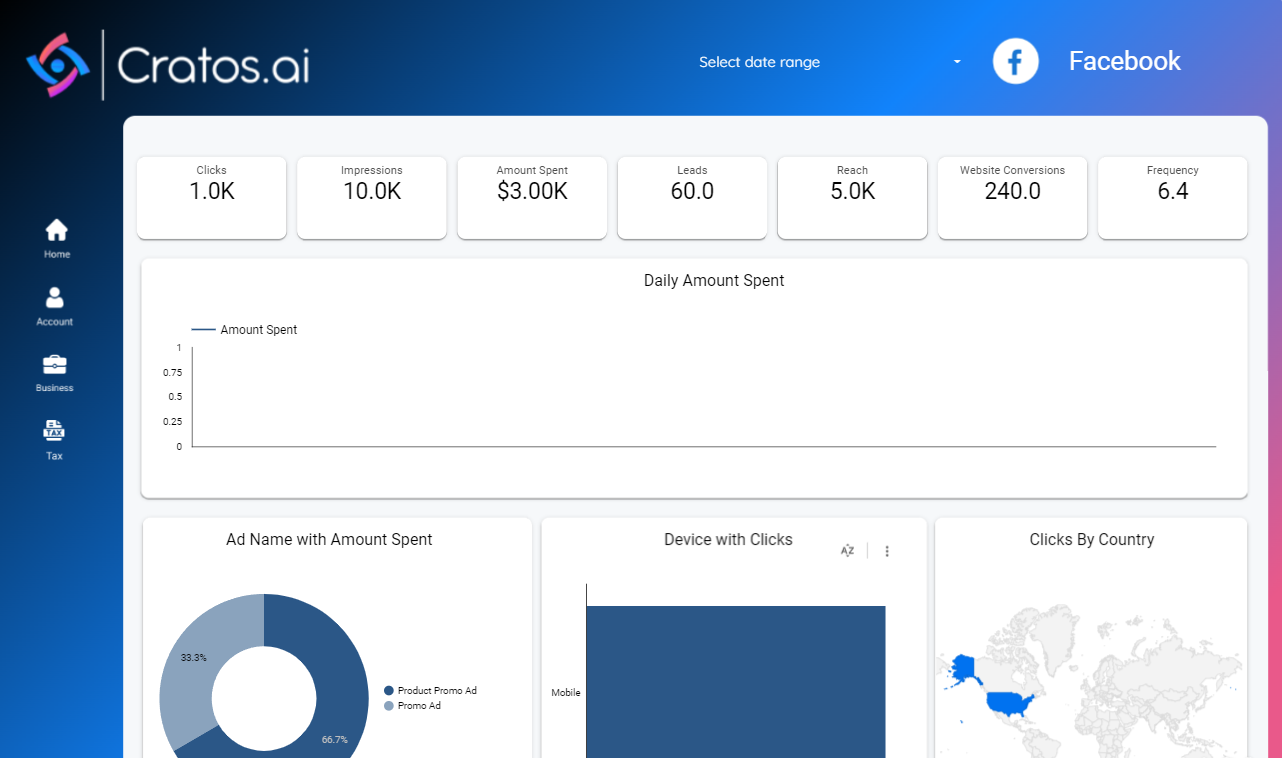Viewport: 1282px width, 758px height.
Task: Click the Clicks By Country title
Action: (1092, 540)
